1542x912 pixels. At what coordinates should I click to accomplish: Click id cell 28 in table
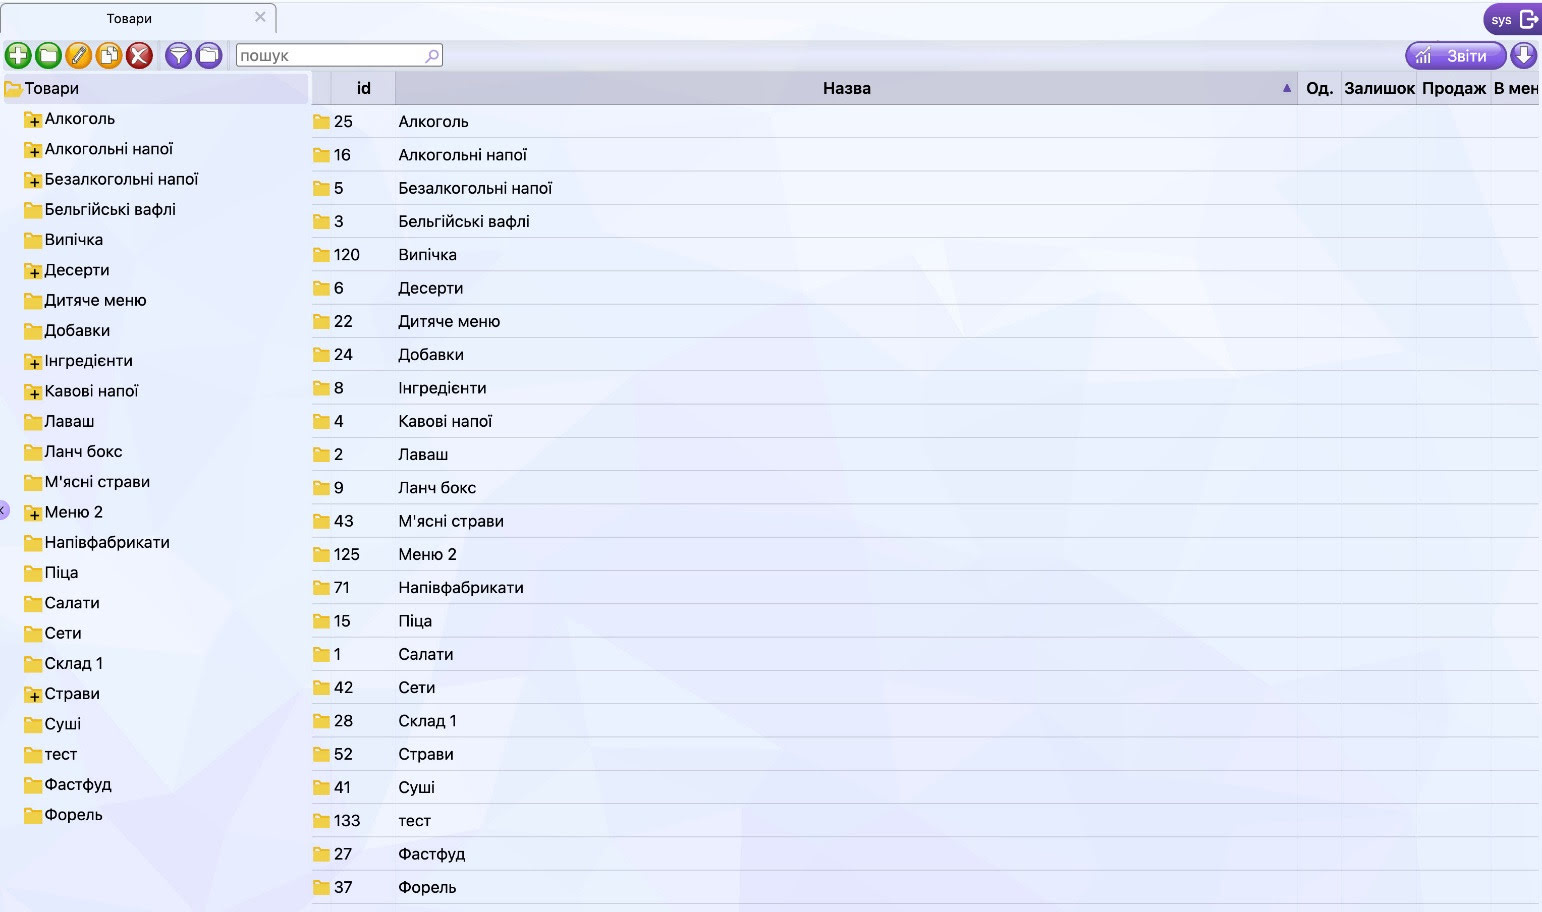[x=343, y=721]
